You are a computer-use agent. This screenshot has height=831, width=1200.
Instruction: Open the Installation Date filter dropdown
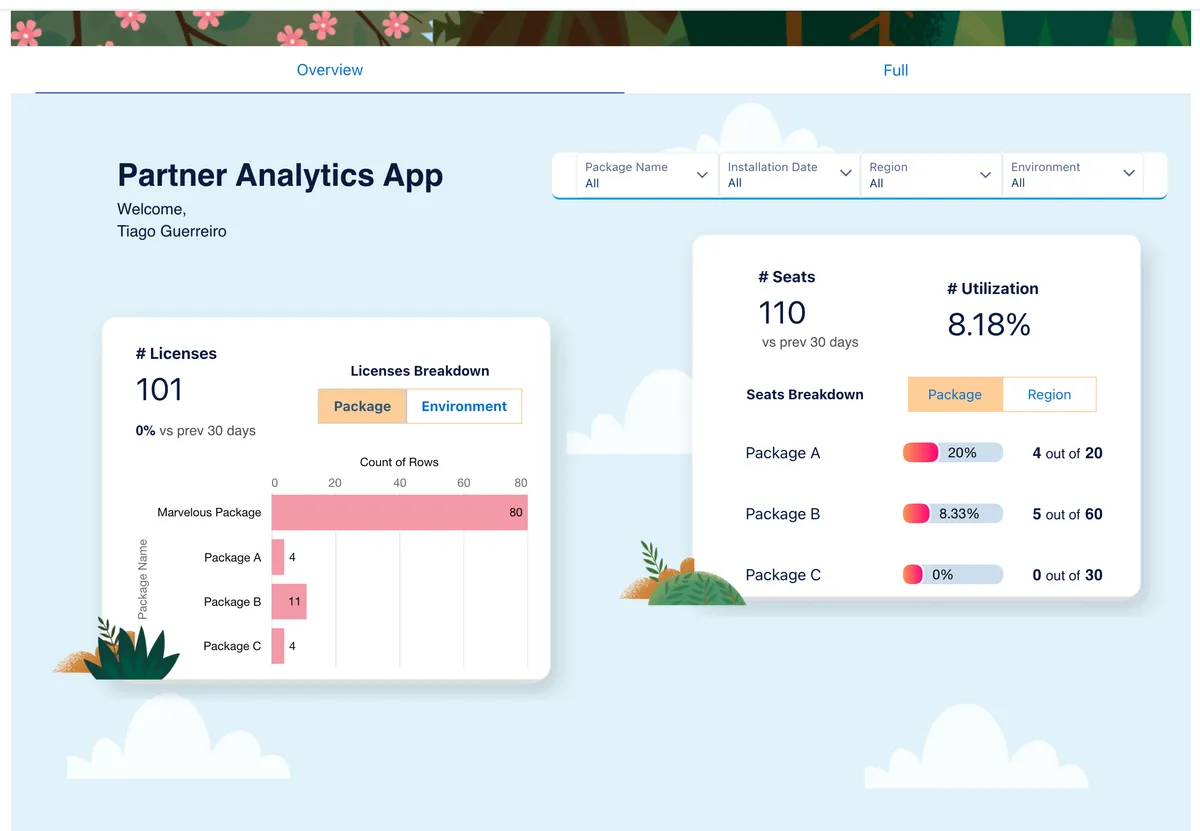[x=789, y=175]
